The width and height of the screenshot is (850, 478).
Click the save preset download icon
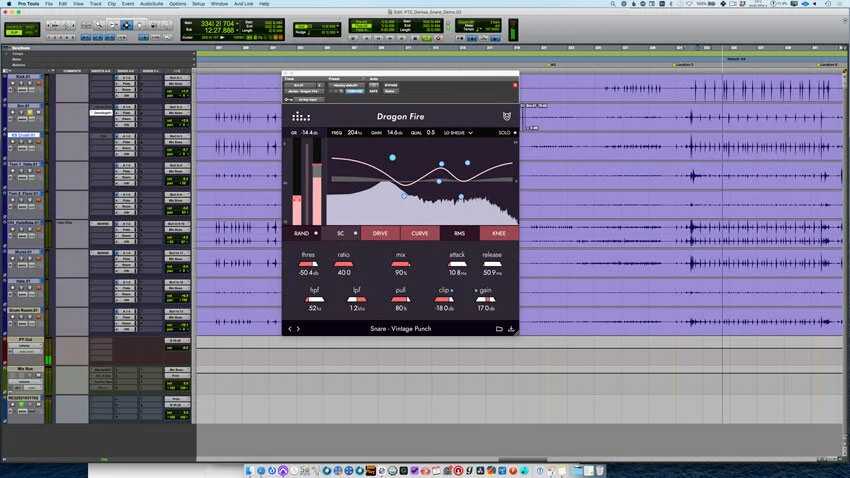point(511,328)
